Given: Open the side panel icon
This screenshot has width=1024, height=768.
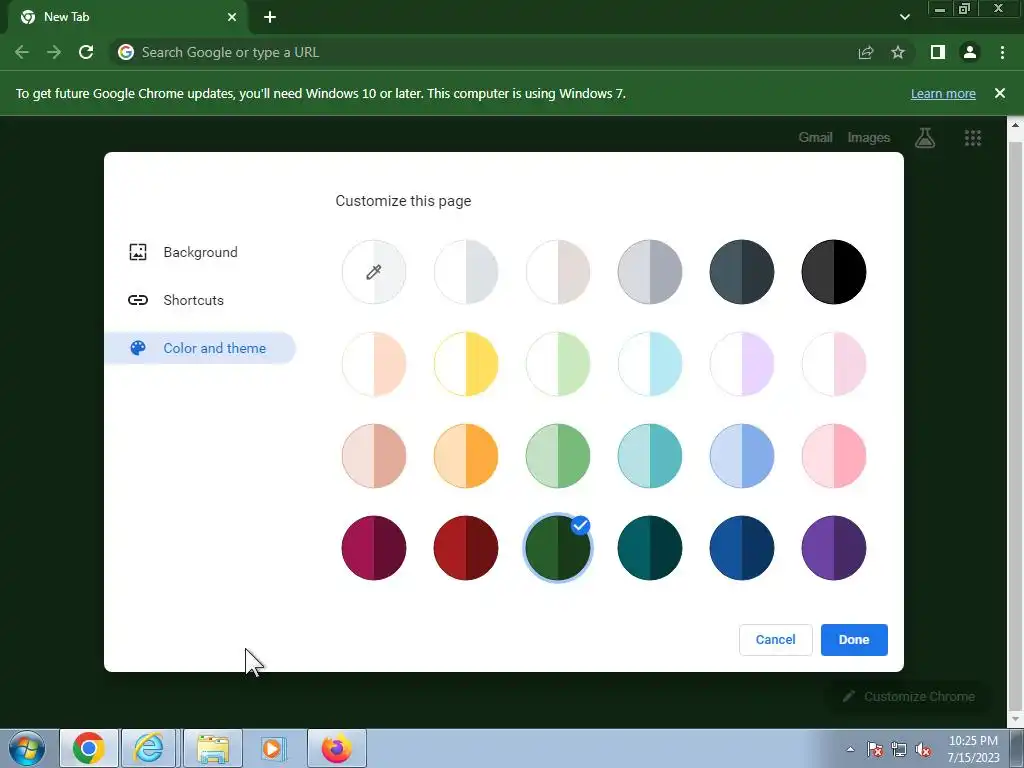Looking at the screenshot, I should point(938,52).
